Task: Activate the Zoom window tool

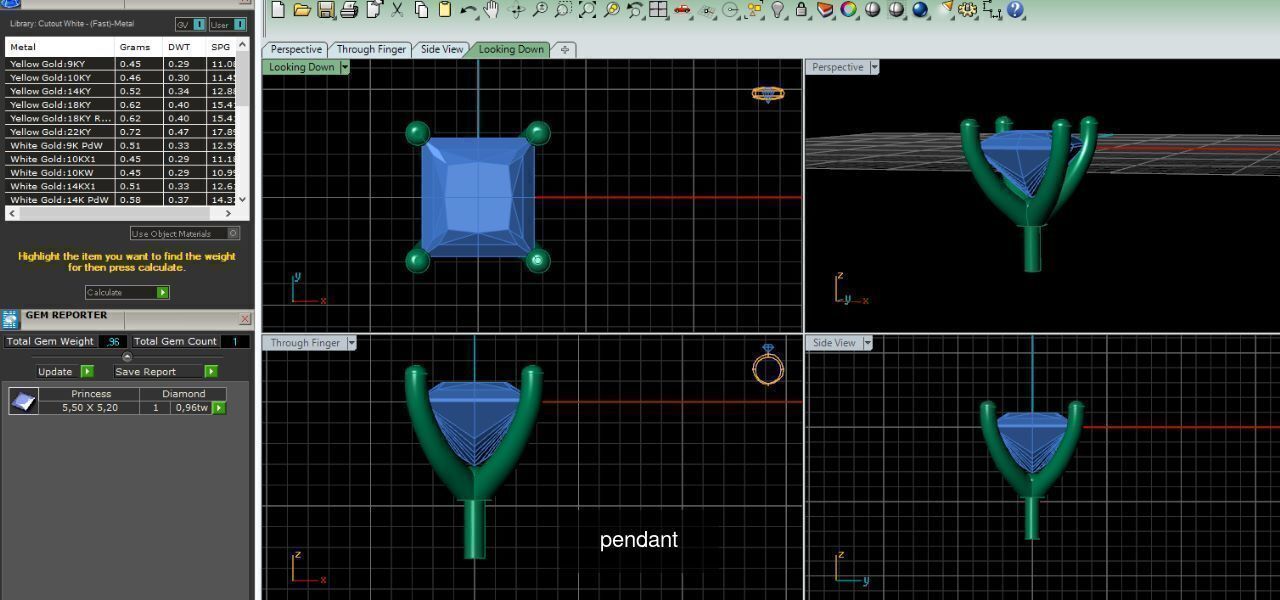Action: point(563,10)
